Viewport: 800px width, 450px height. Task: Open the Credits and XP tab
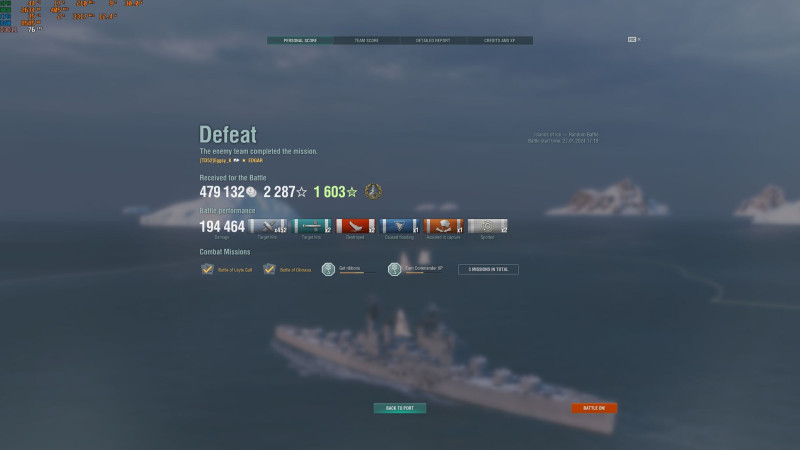pos(499,40)
